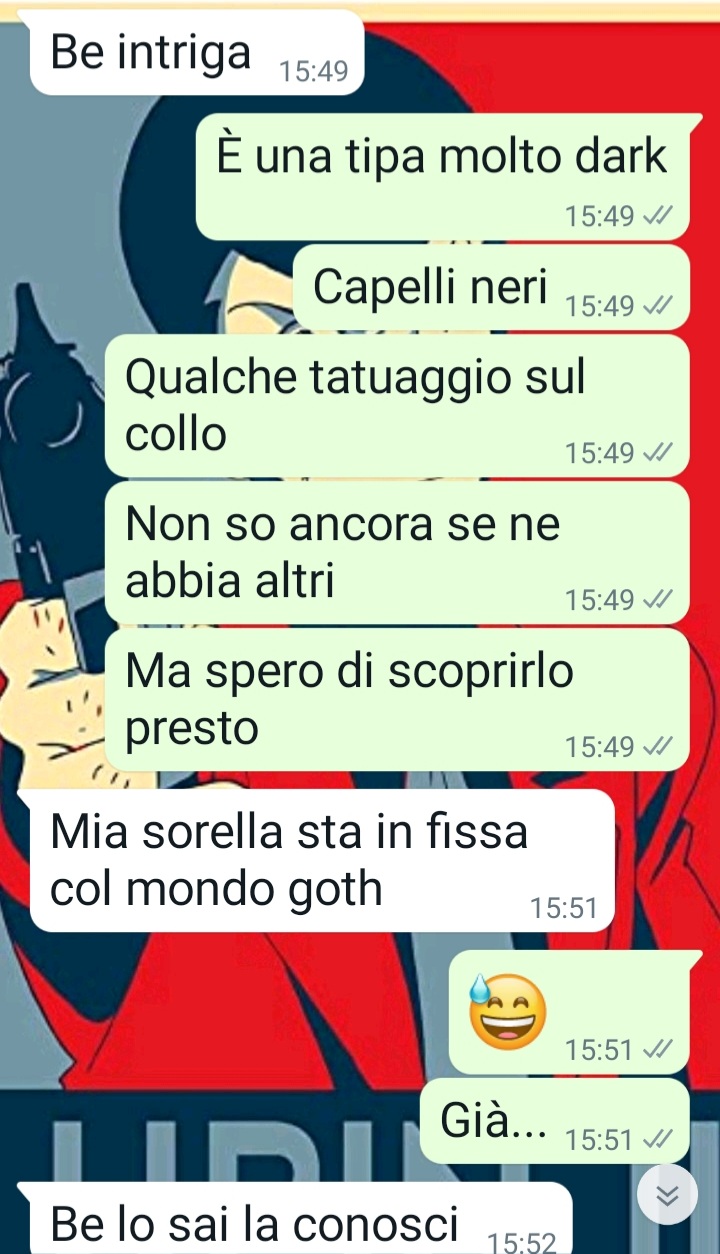Tap read checkmarks on 'È una tipa molto dark'
720x1254 pixels.
658,216
